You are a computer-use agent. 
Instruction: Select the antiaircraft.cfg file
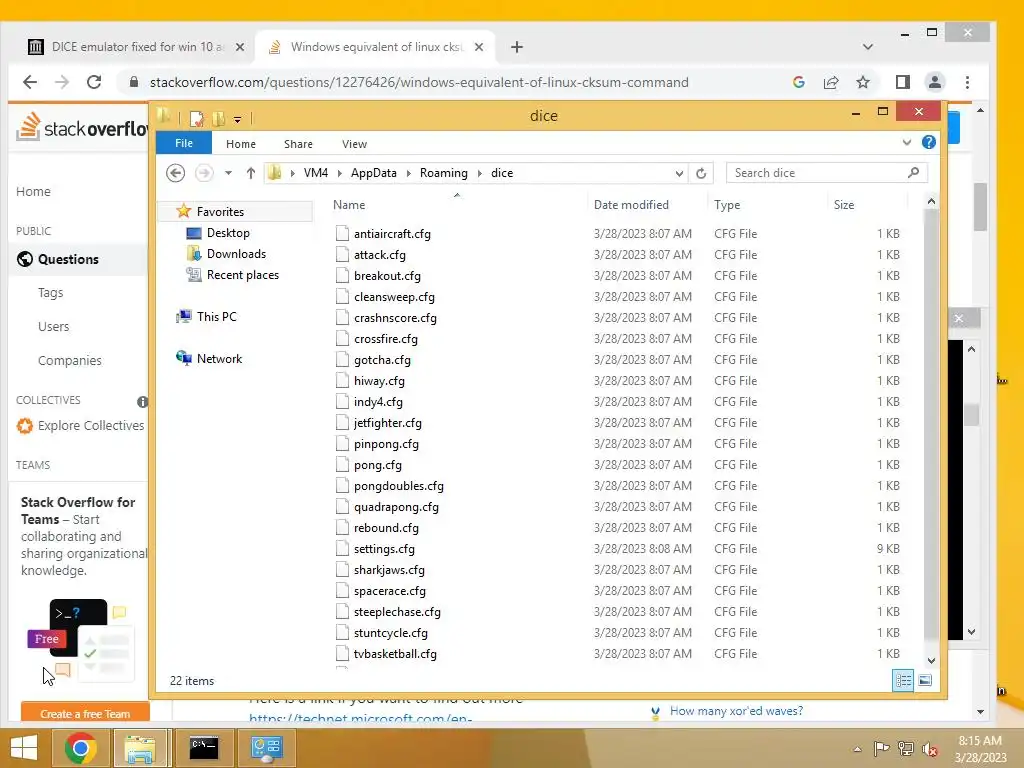[x=392, y=234]
